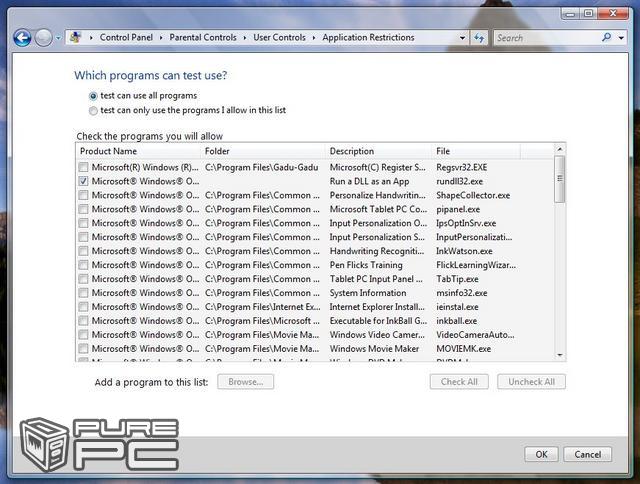Screen dimensions: 640x484
Task: Click 'C:\Program Files\Microsoft ...' folder cell
Action: point(262,321)
